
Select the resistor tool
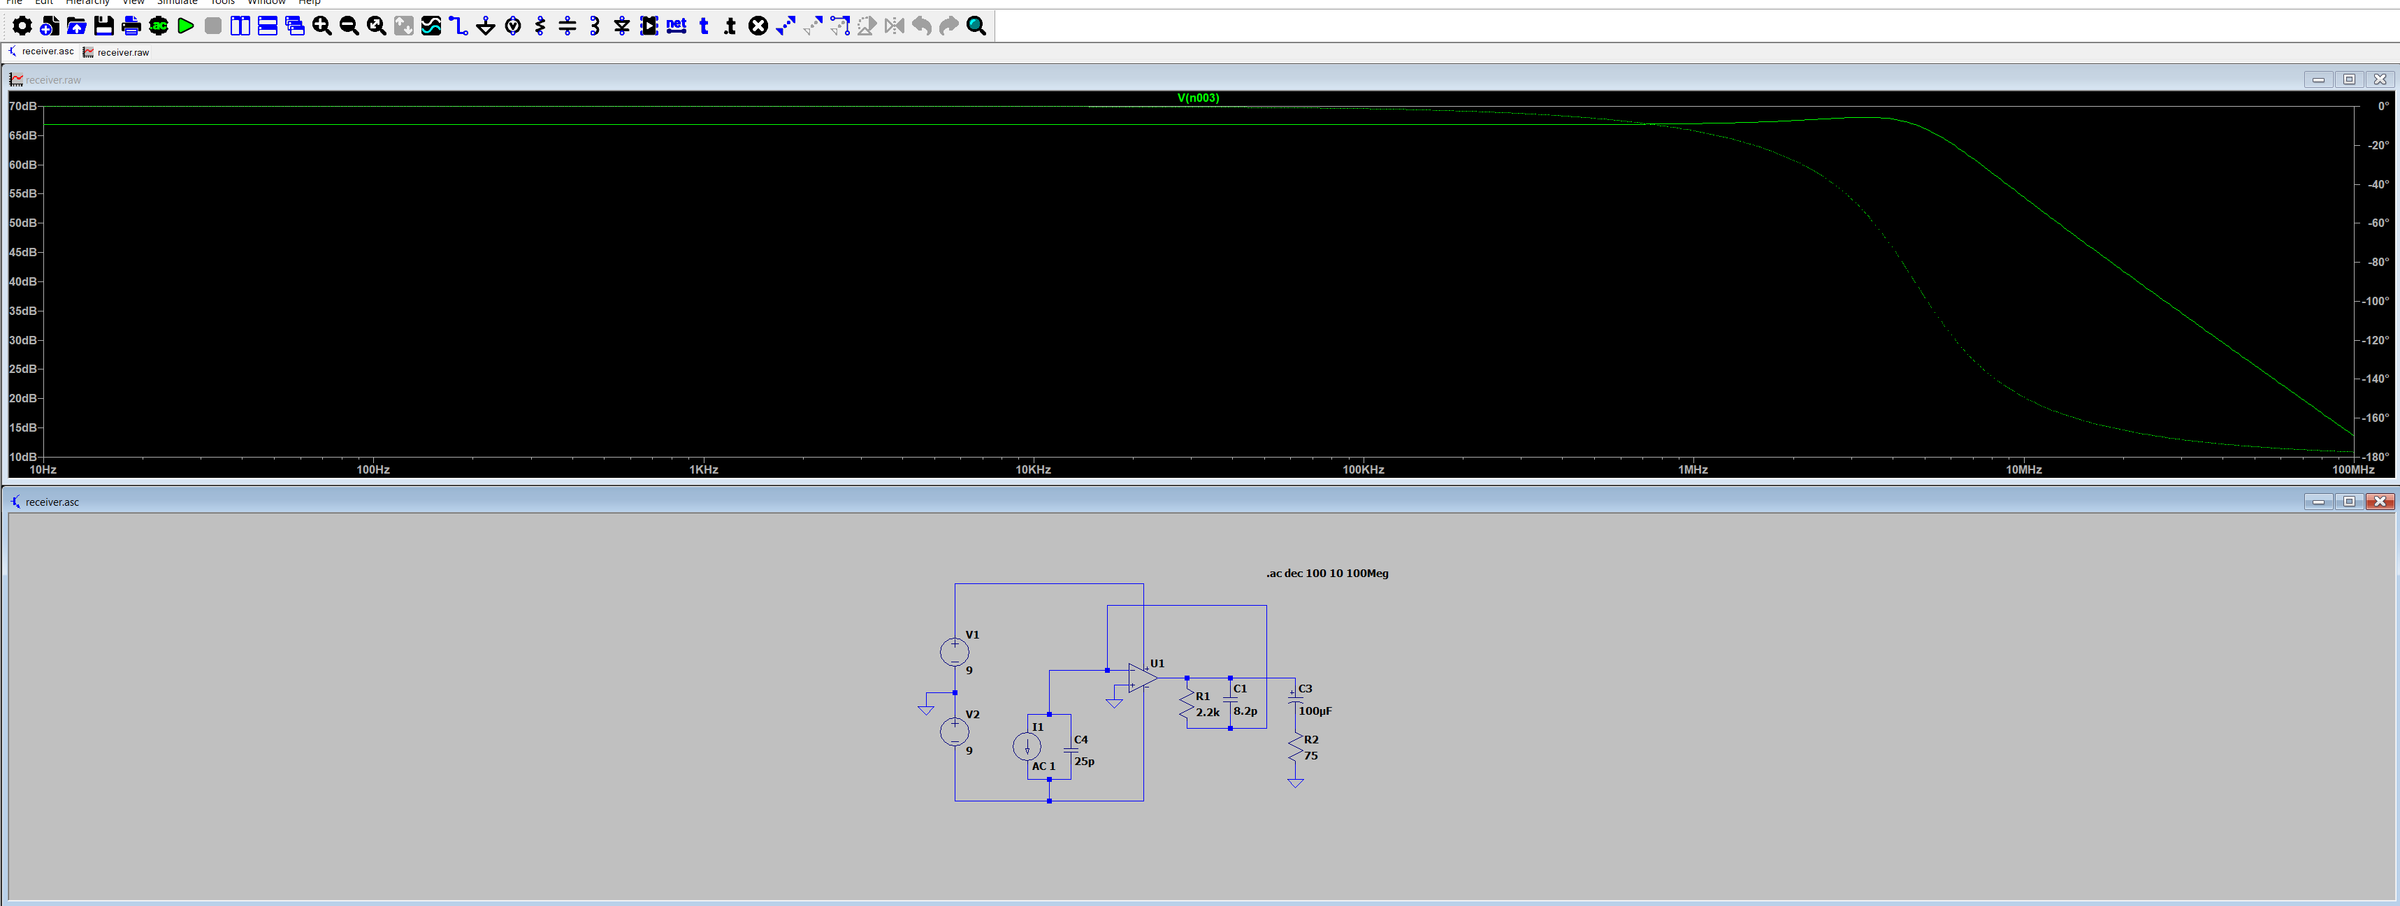(x=540, y=26)
